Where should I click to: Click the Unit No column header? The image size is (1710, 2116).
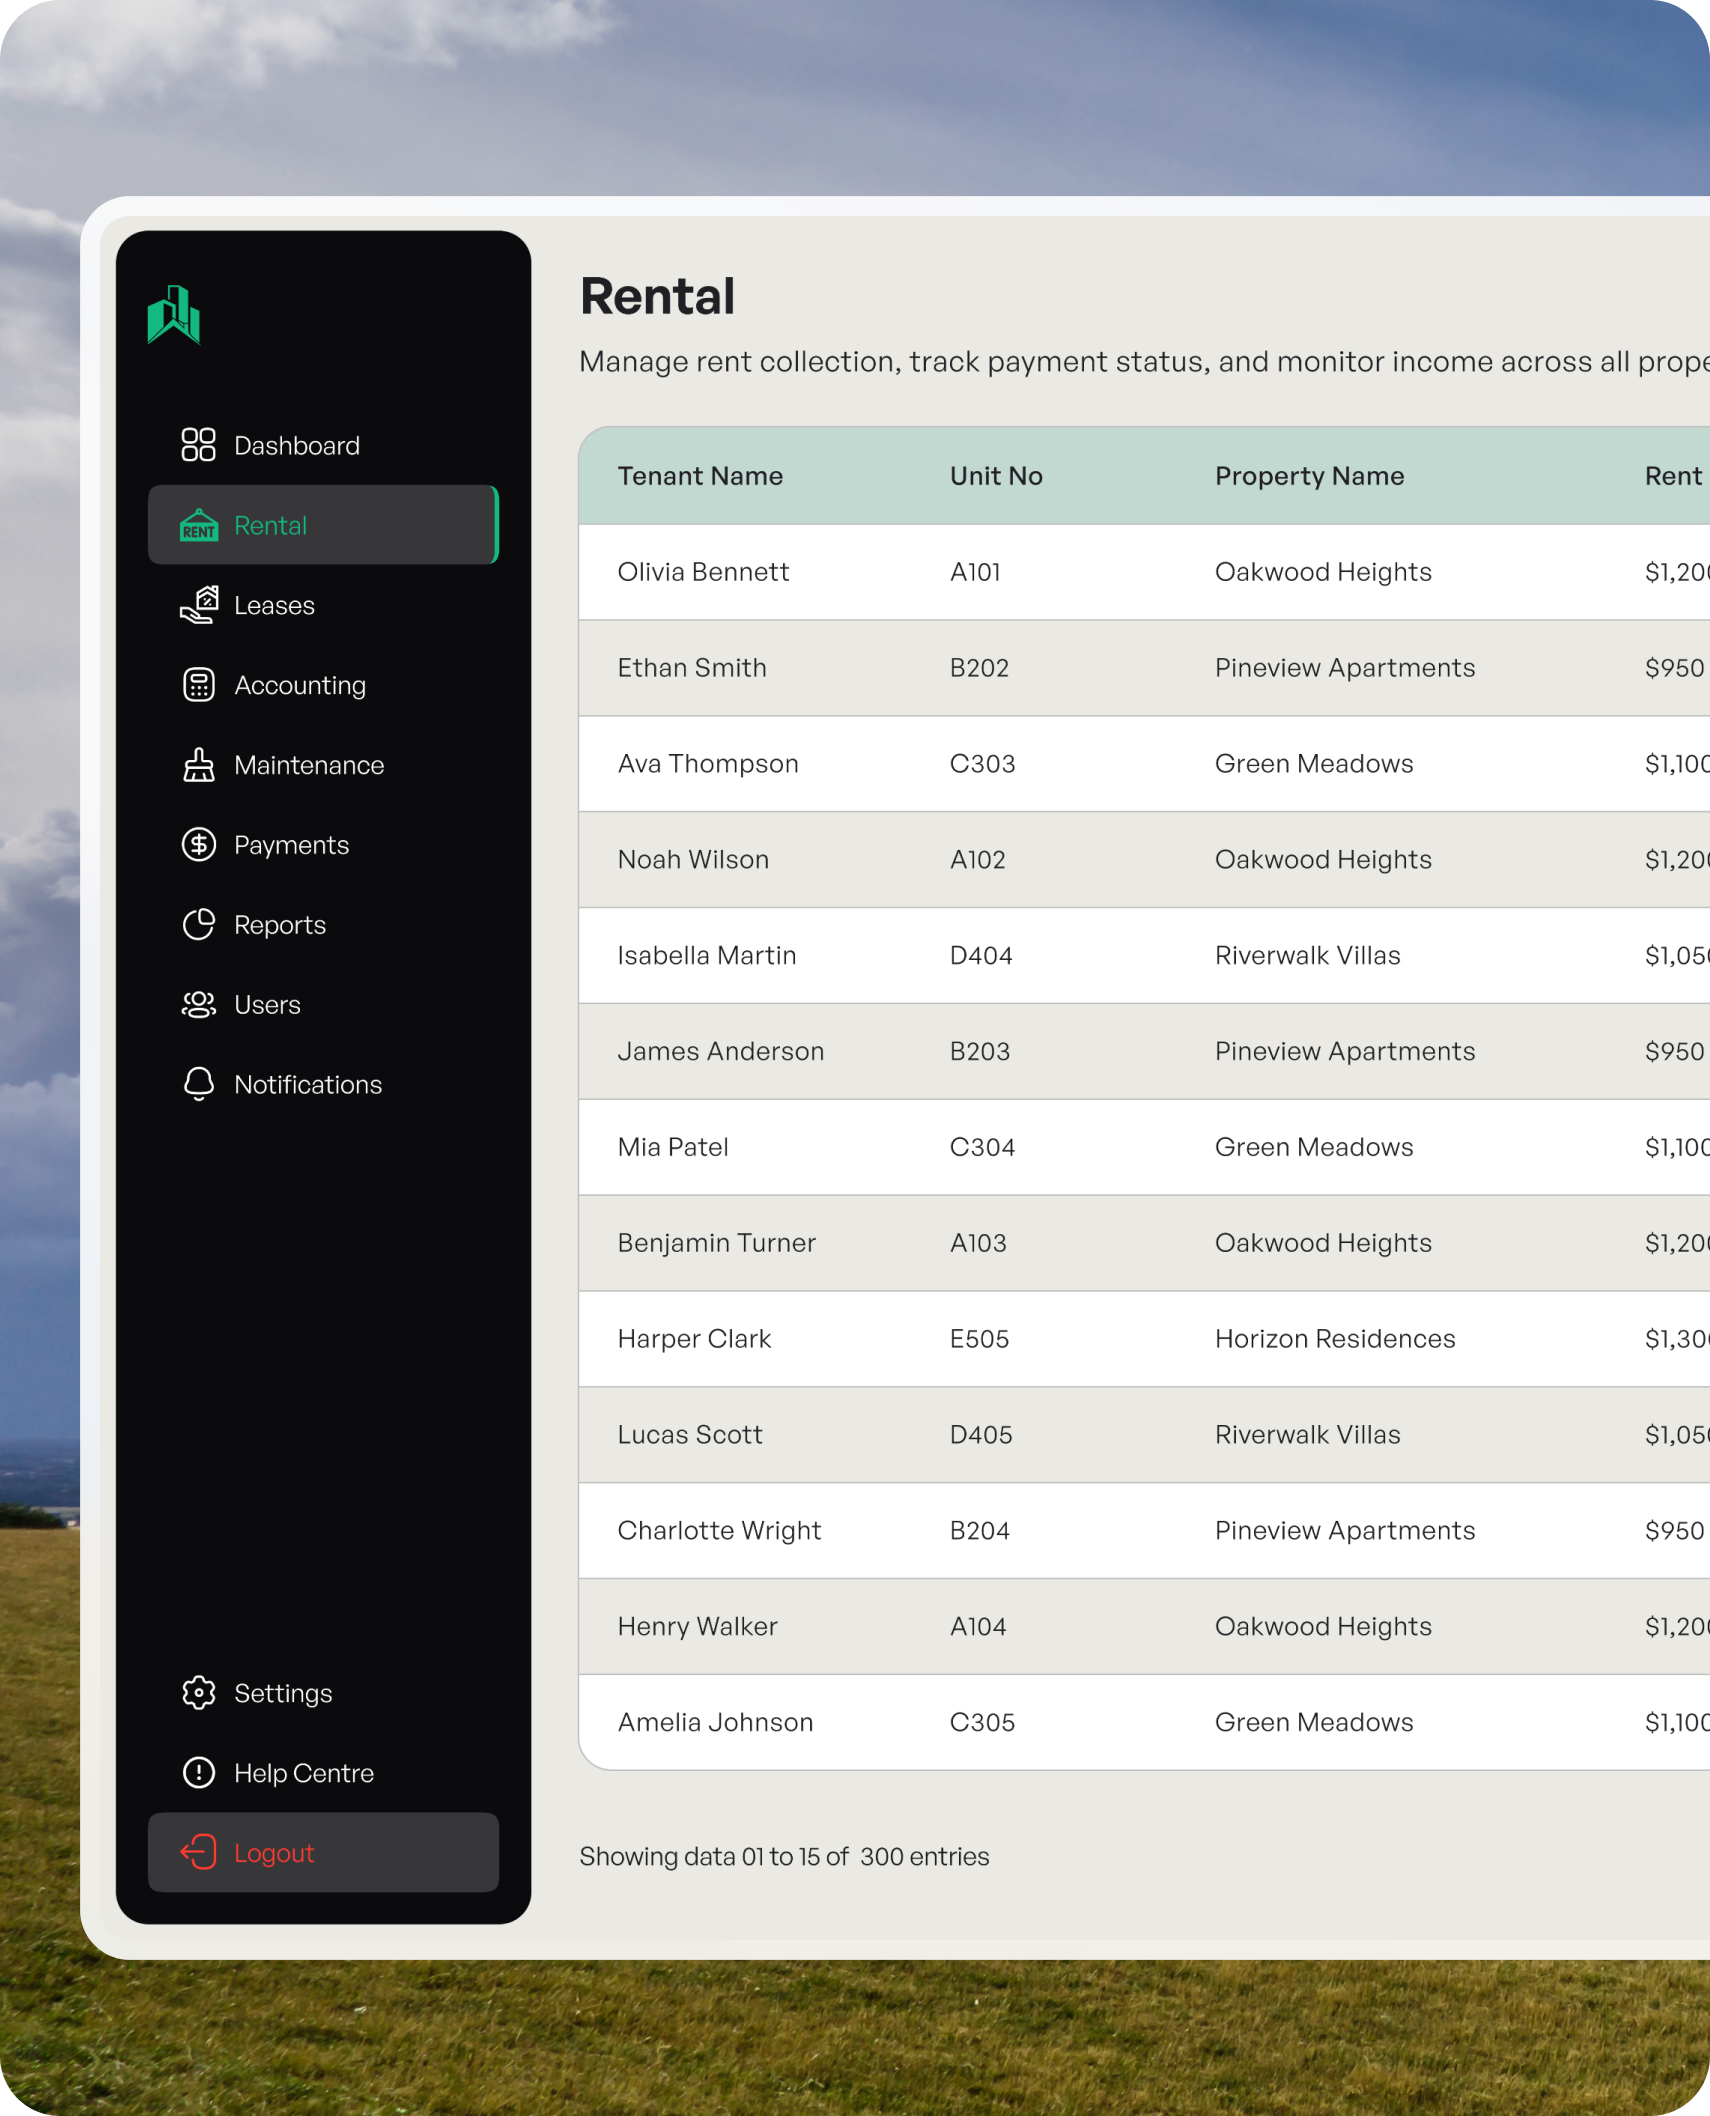point(996,476)
